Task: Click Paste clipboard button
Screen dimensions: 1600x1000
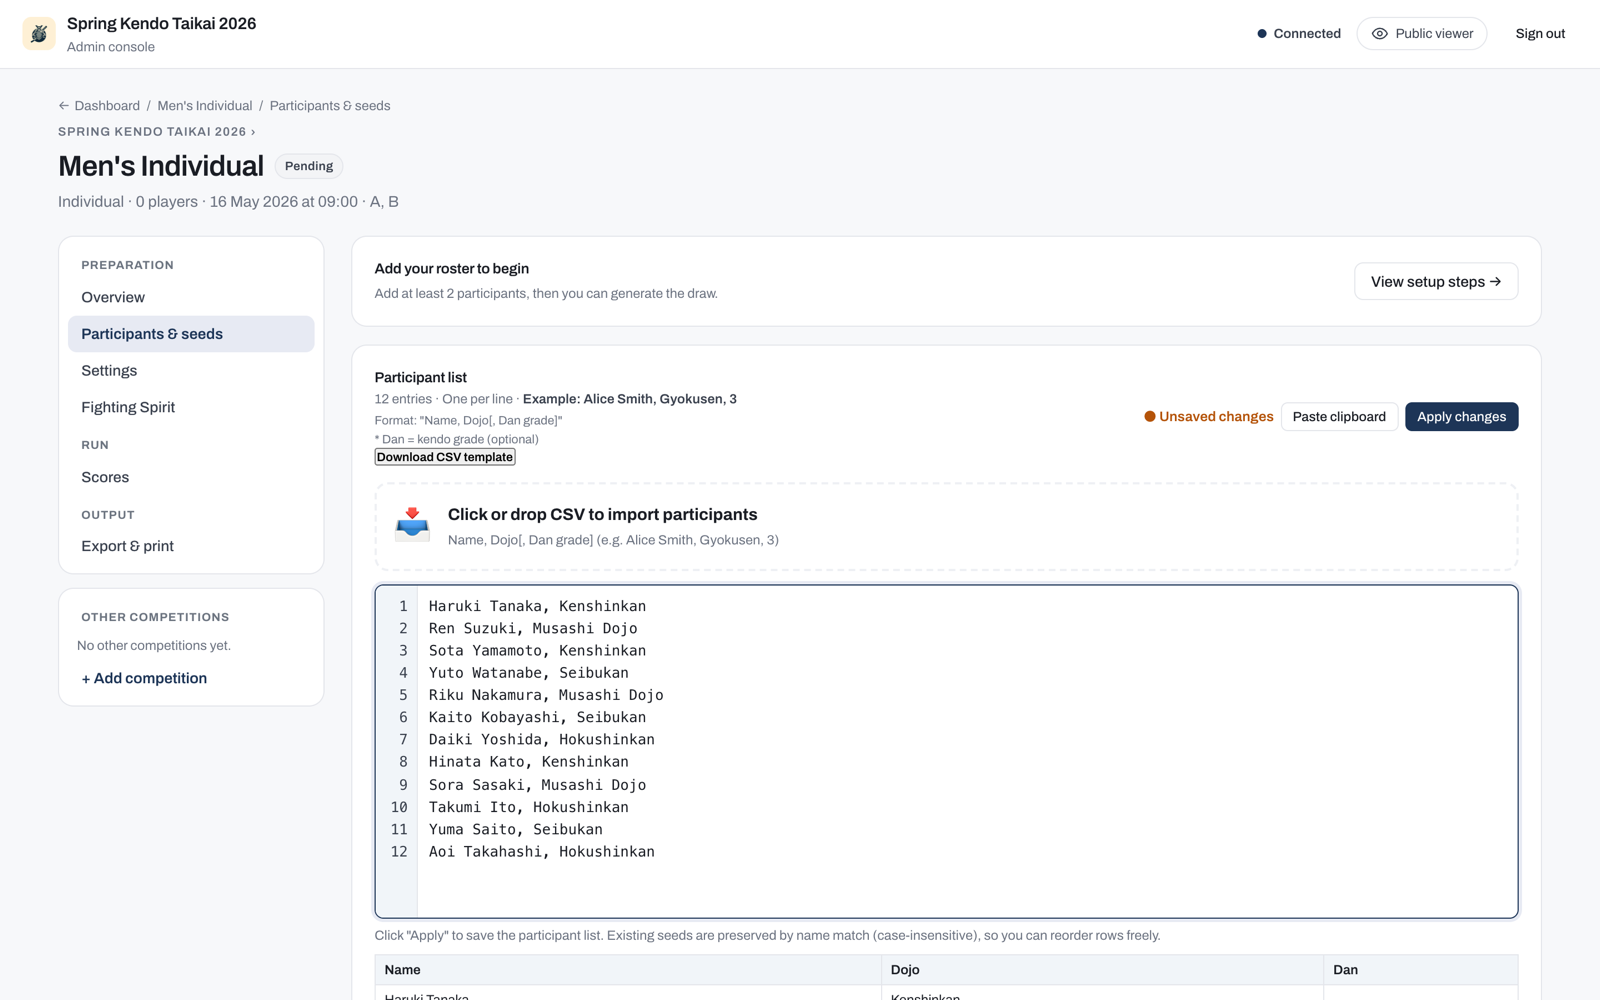Action: coord(1339,417)
